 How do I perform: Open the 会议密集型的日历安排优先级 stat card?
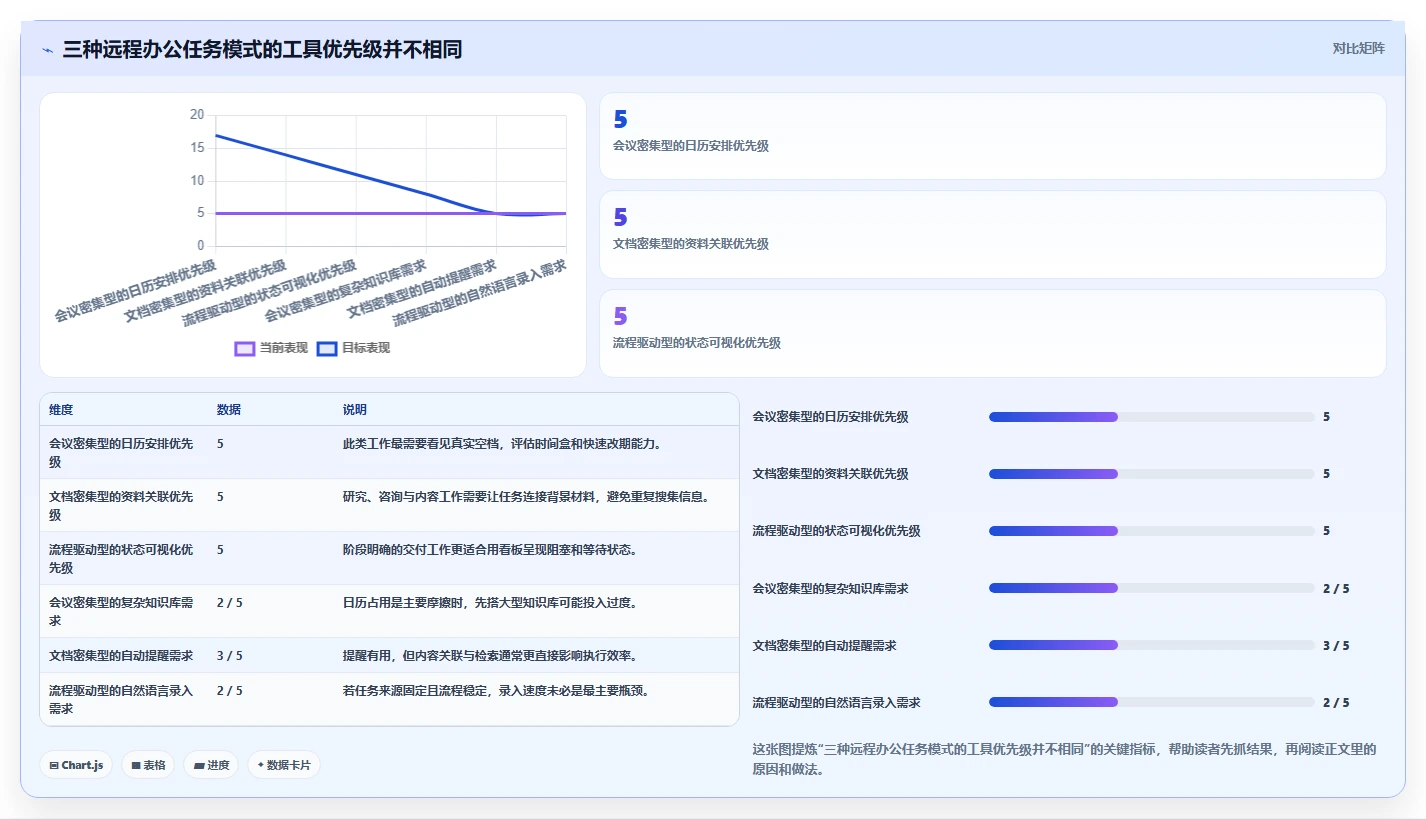992,136
